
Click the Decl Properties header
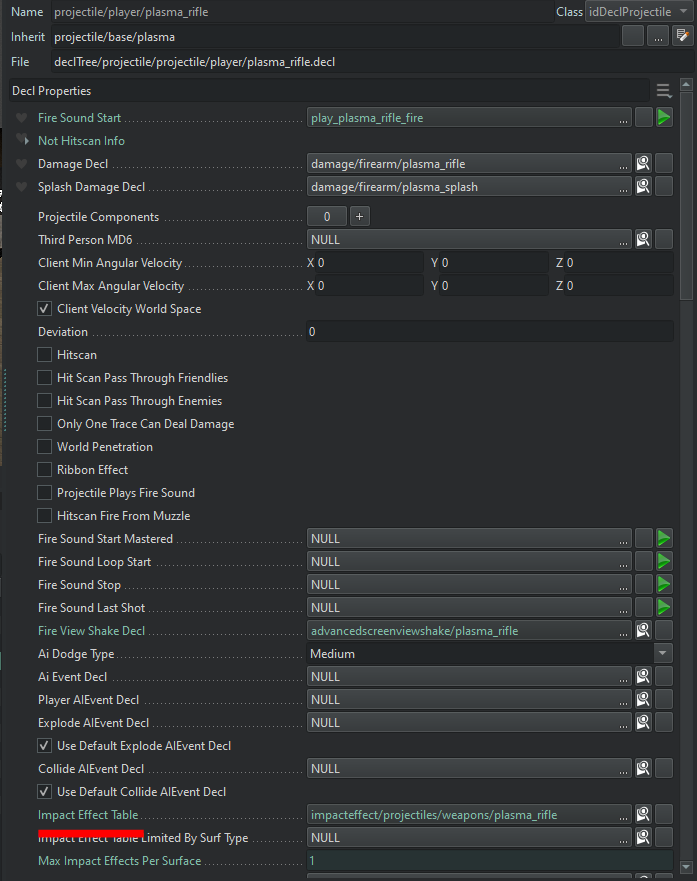click(x=329, y=90)
